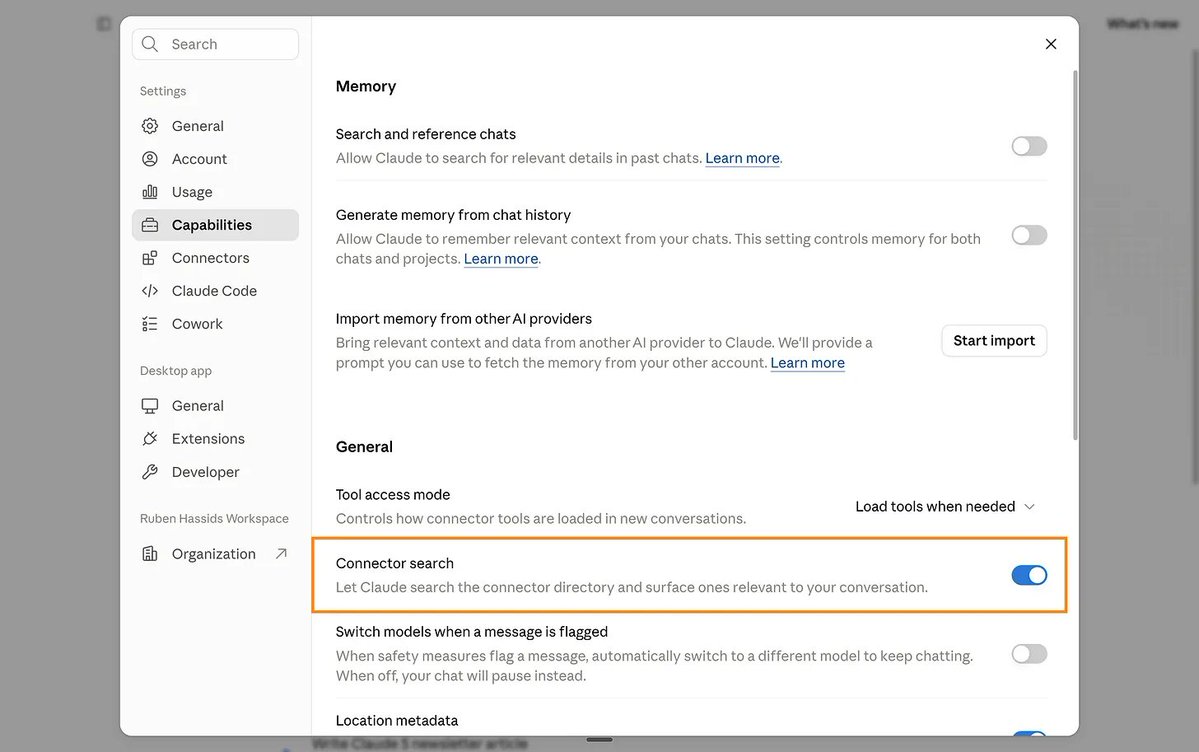Go to the Usage settings page
1199x752 pixels.
(x=215, y=191)
